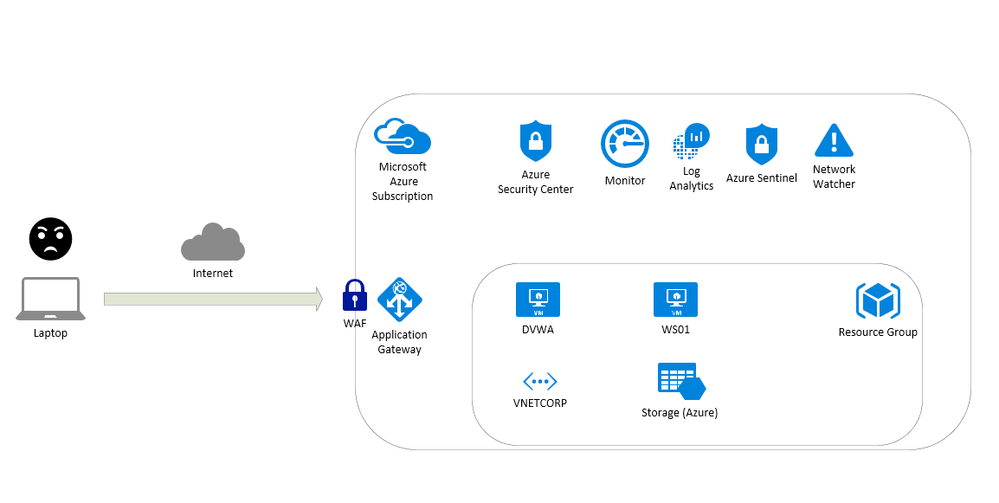Image resolution: width=999 pixels, height=503 pixels.
Task: Click the Application Gateway diamond icon
Action: [x=399, y=299]
